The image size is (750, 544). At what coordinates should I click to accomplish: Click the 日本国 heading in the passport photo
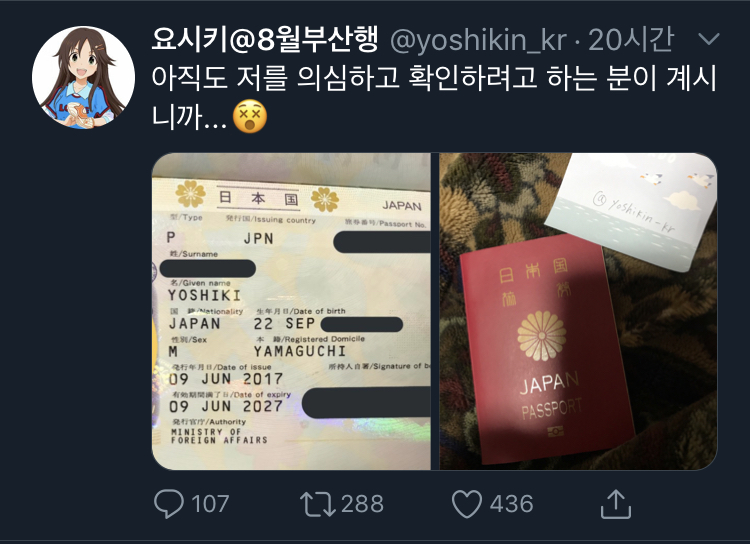pos(258,198)
